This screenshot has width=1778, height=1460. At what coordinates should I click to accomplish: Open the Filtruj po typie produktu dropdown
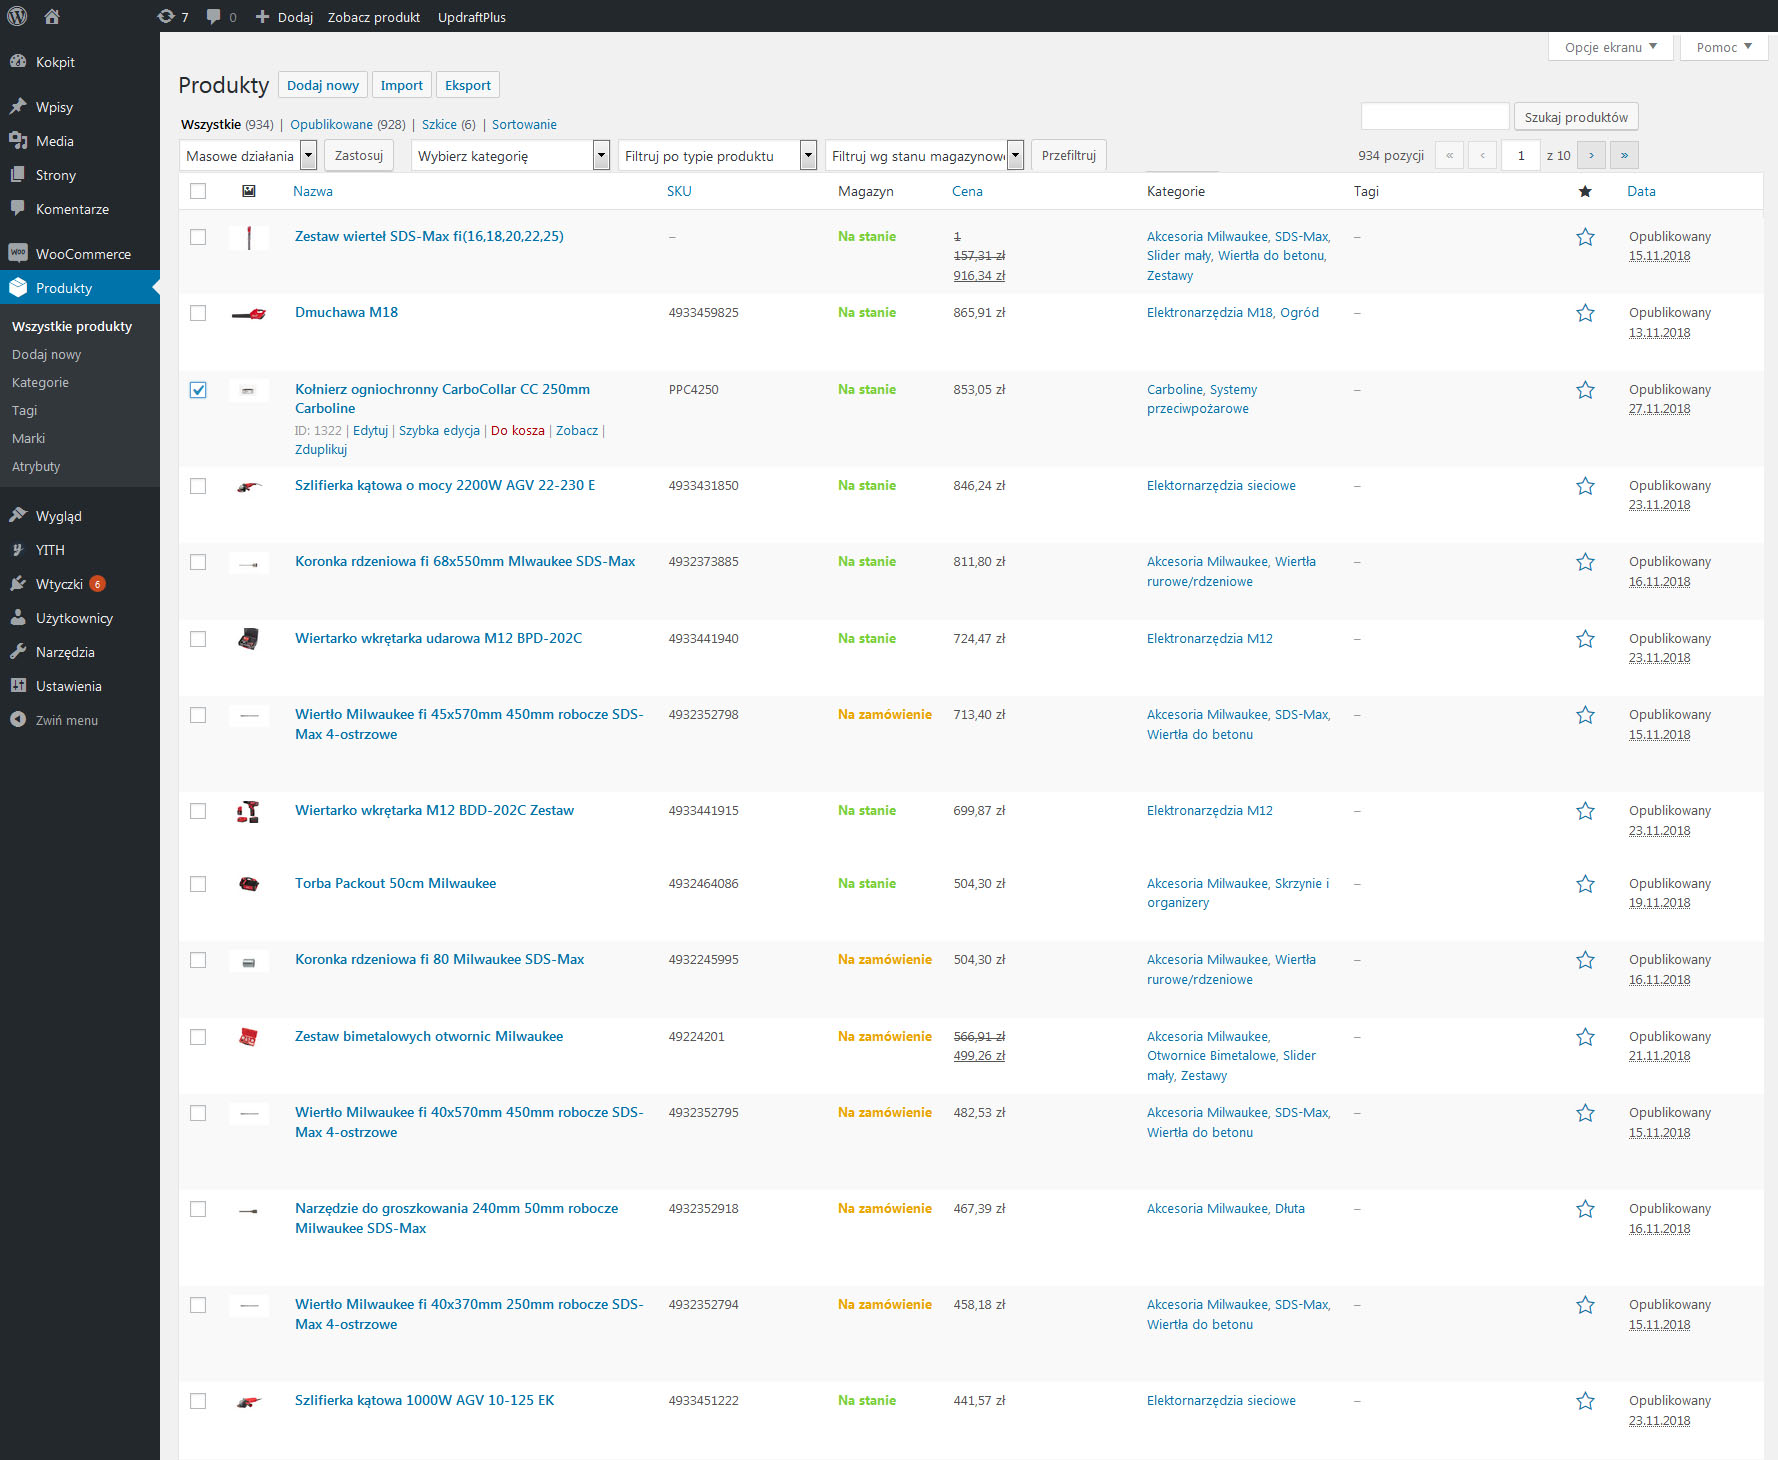pos(717,155)
